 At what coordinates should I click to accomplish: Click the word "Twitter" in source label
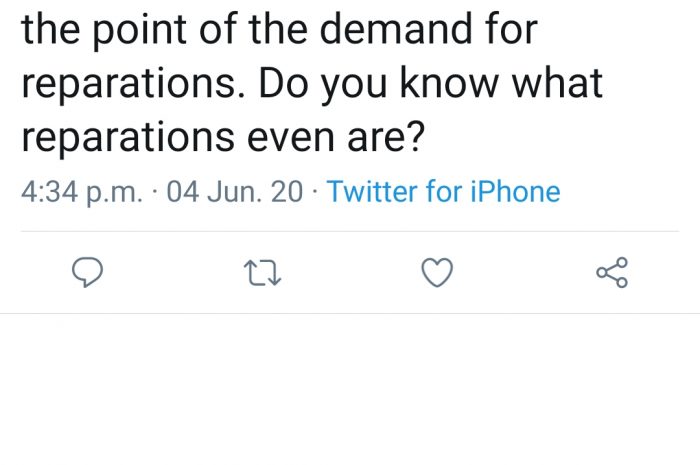pos(372,191)
